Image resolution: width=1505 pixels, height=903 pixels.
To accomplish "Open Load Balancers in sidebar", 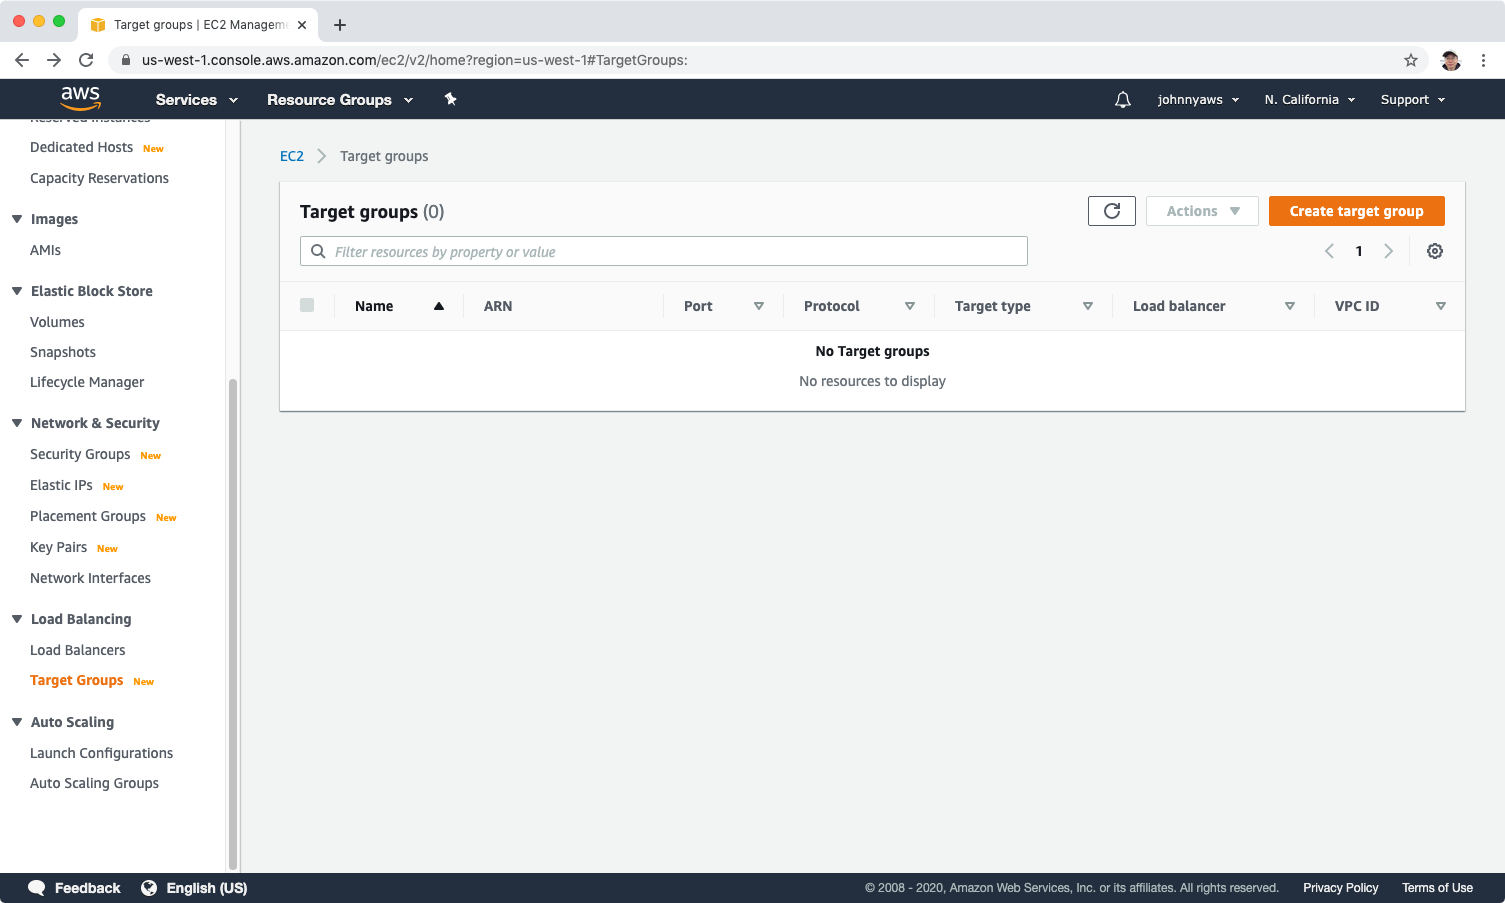I will pyautogui.click(x=77, y=650).
